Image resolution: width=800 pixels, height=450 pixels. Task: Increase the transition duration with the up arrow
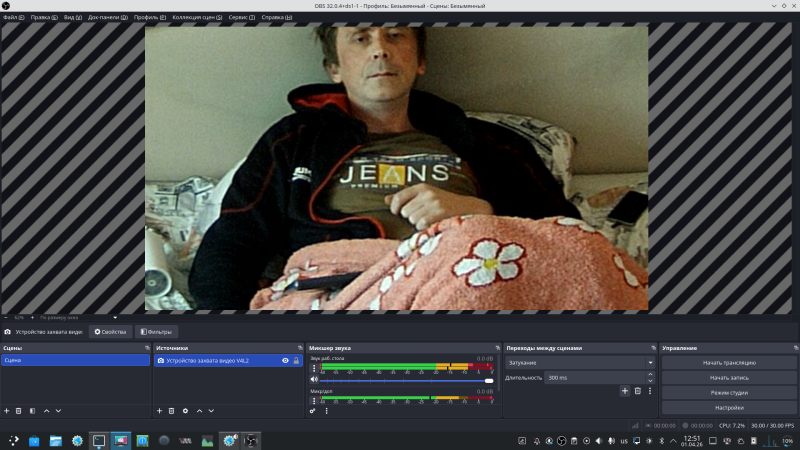coord(651,375)
